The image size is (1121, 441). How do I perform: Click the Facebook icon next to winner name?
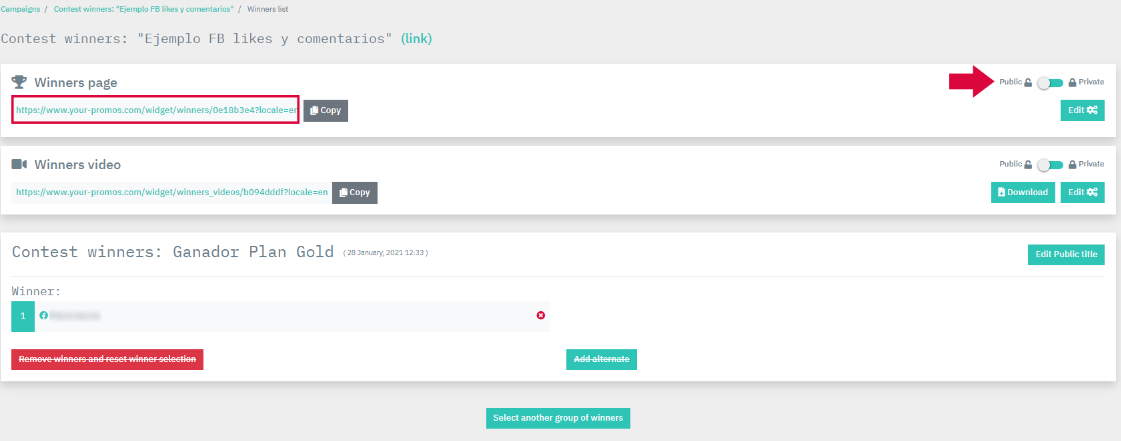(43, 316)
